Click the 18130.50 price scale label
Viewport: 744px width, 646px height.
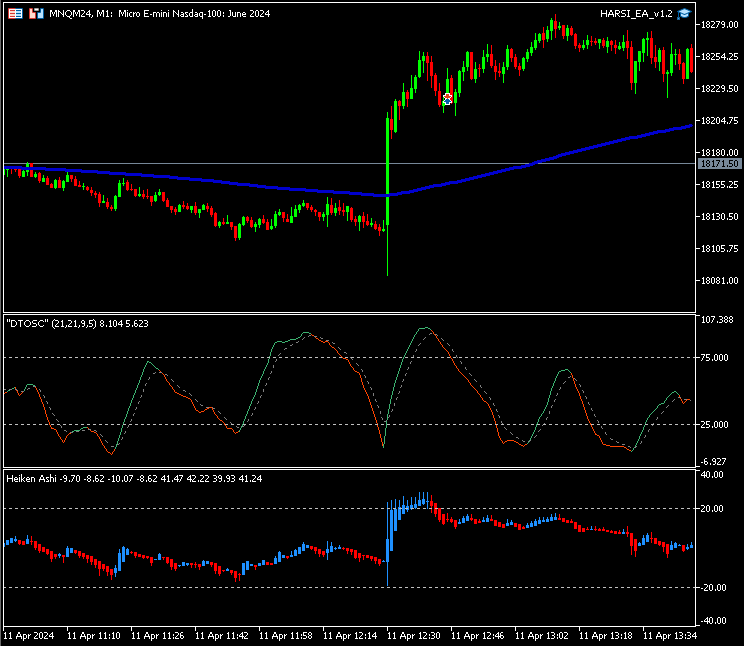[x=719, y=216]
